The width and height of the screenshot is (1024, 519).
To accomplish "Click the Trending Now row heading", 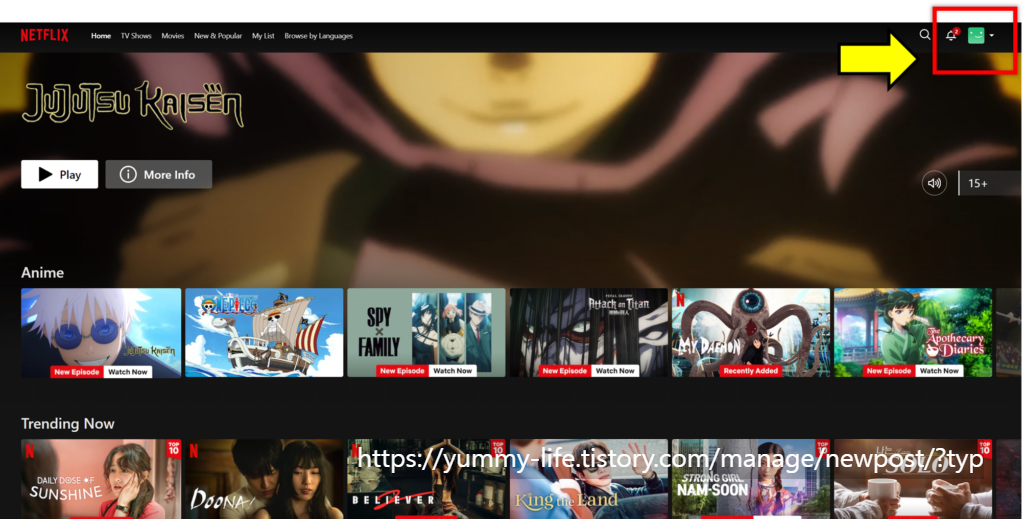I will (x=68, y=424).
